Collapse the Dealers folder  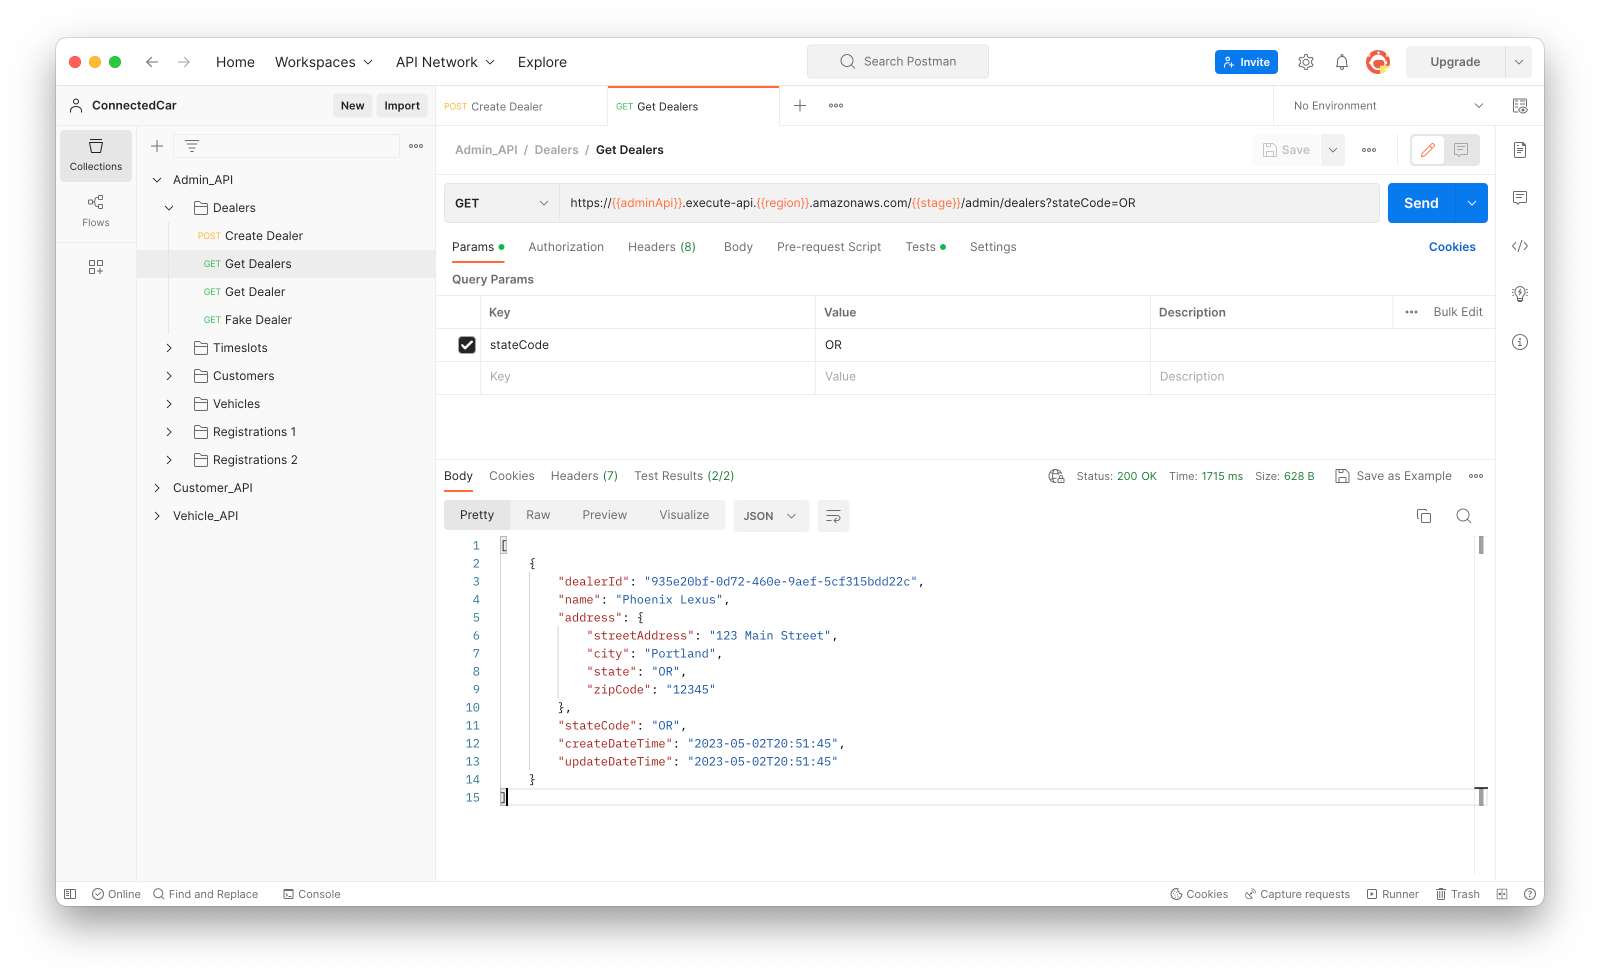169,208
